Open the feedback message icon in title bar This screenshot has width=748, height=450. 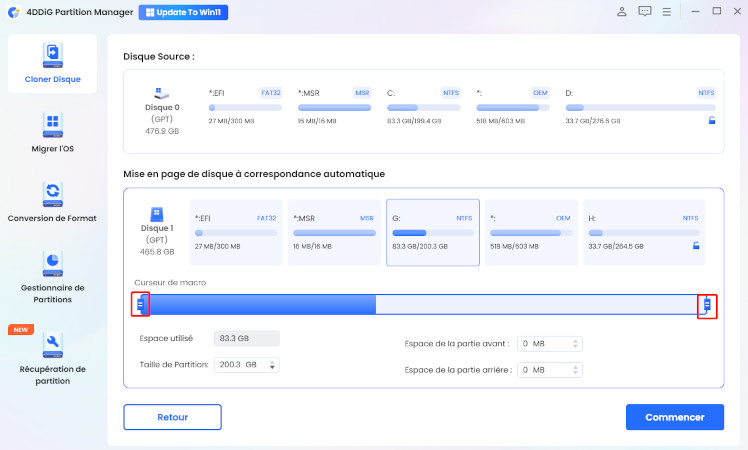click(x=645, y=12)
